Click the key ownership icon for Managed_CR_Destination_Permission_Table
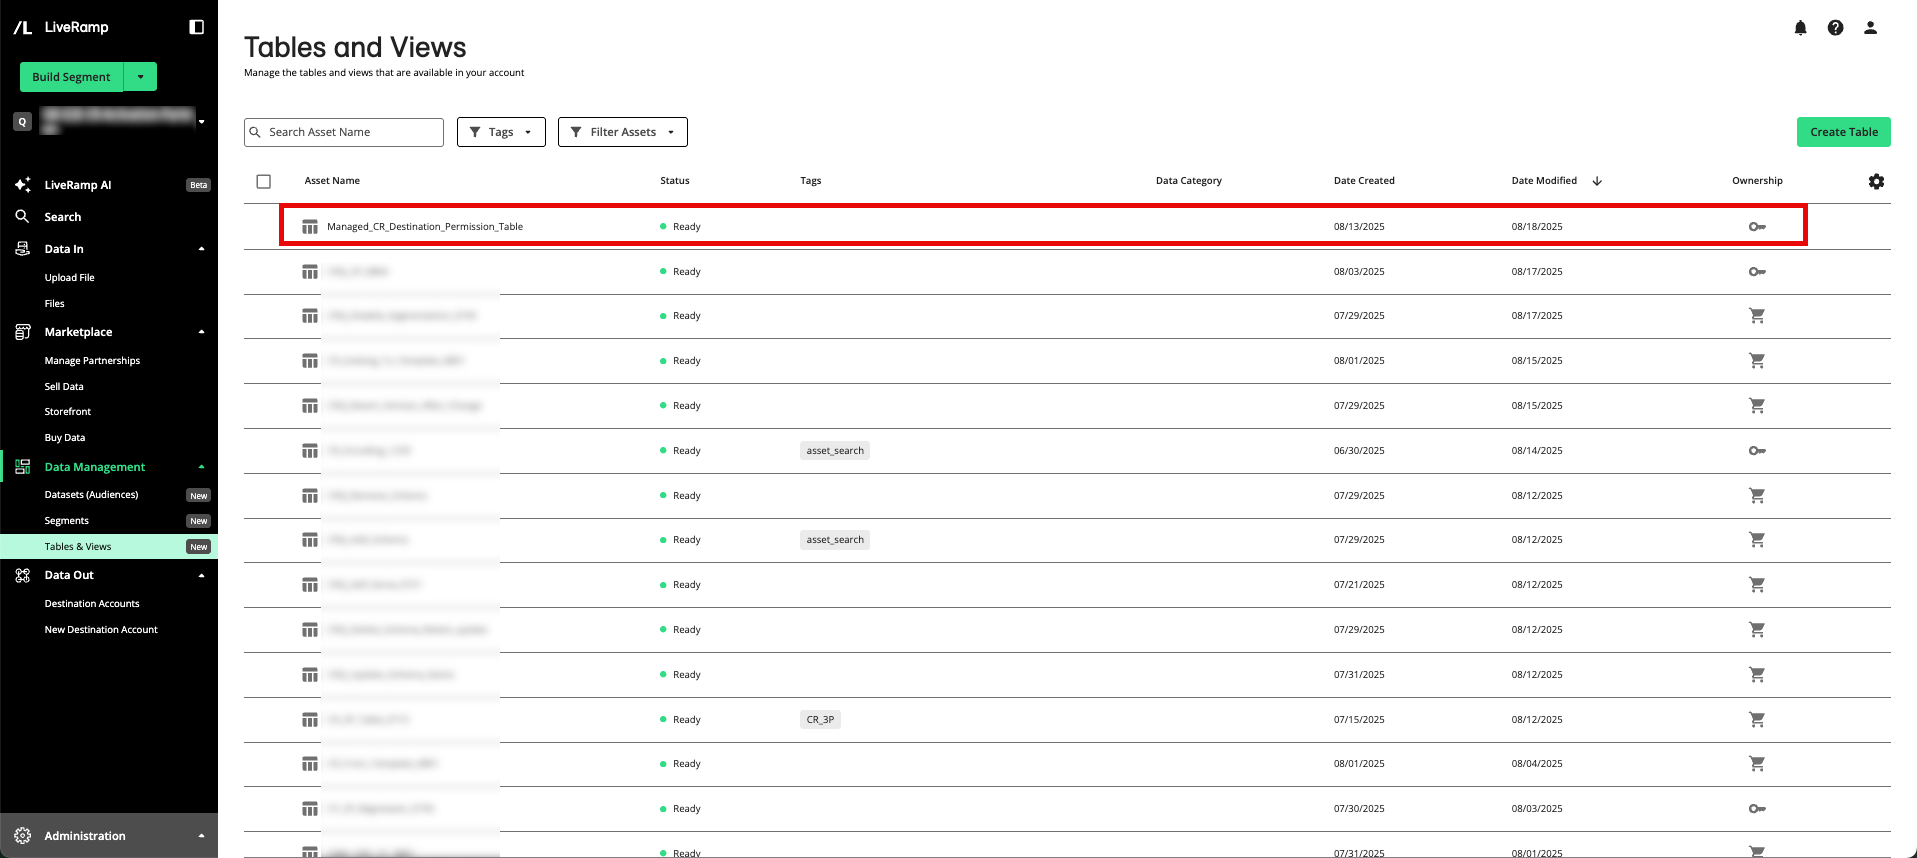The height and width of the screenshot is (858, 1917). coord(1757,227)
